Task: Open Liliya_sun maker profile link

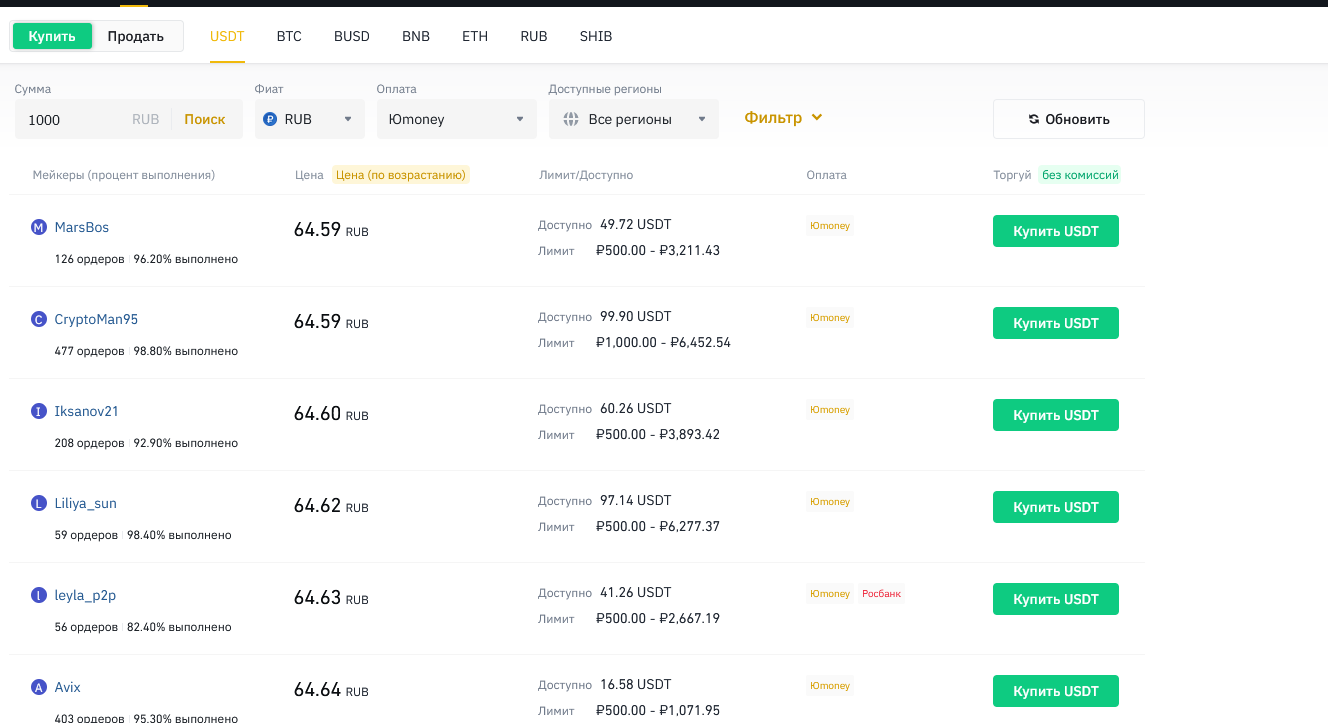Action: point(86,503)
